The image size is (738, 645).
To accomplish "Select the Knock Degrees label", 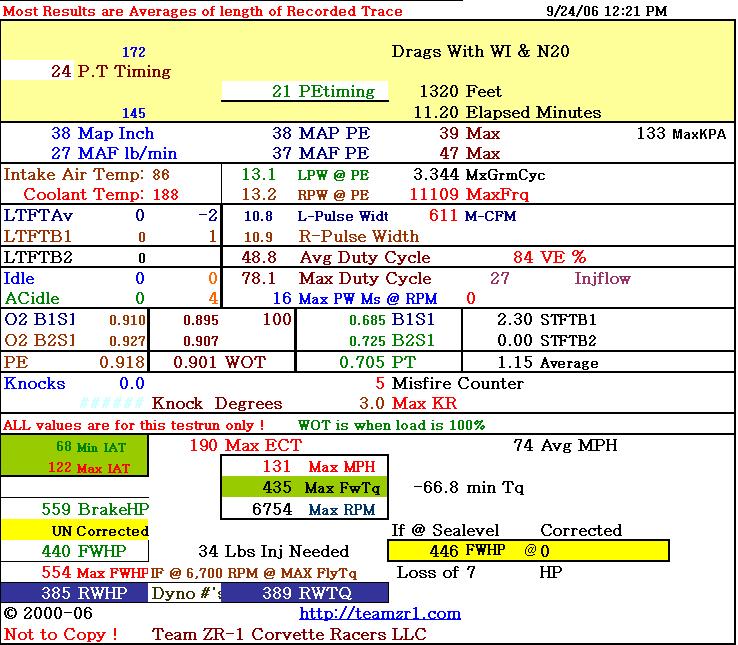I will 217,403.
